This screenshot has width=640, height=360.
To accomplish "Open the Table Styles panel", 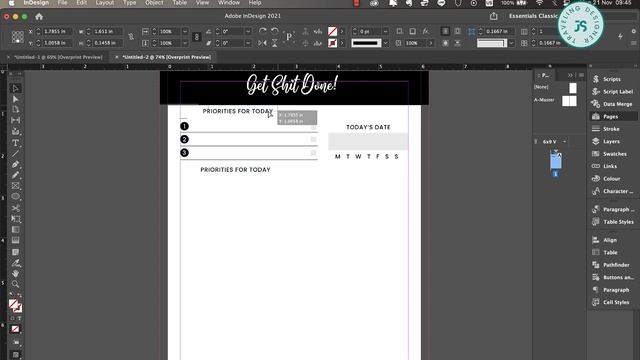I will click(612, 222).
